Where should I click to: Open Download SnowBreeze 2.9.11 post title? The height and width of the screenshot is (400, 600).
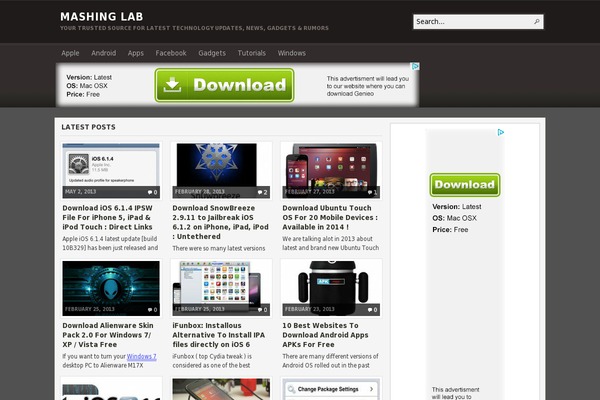click(x=220, y=222)
